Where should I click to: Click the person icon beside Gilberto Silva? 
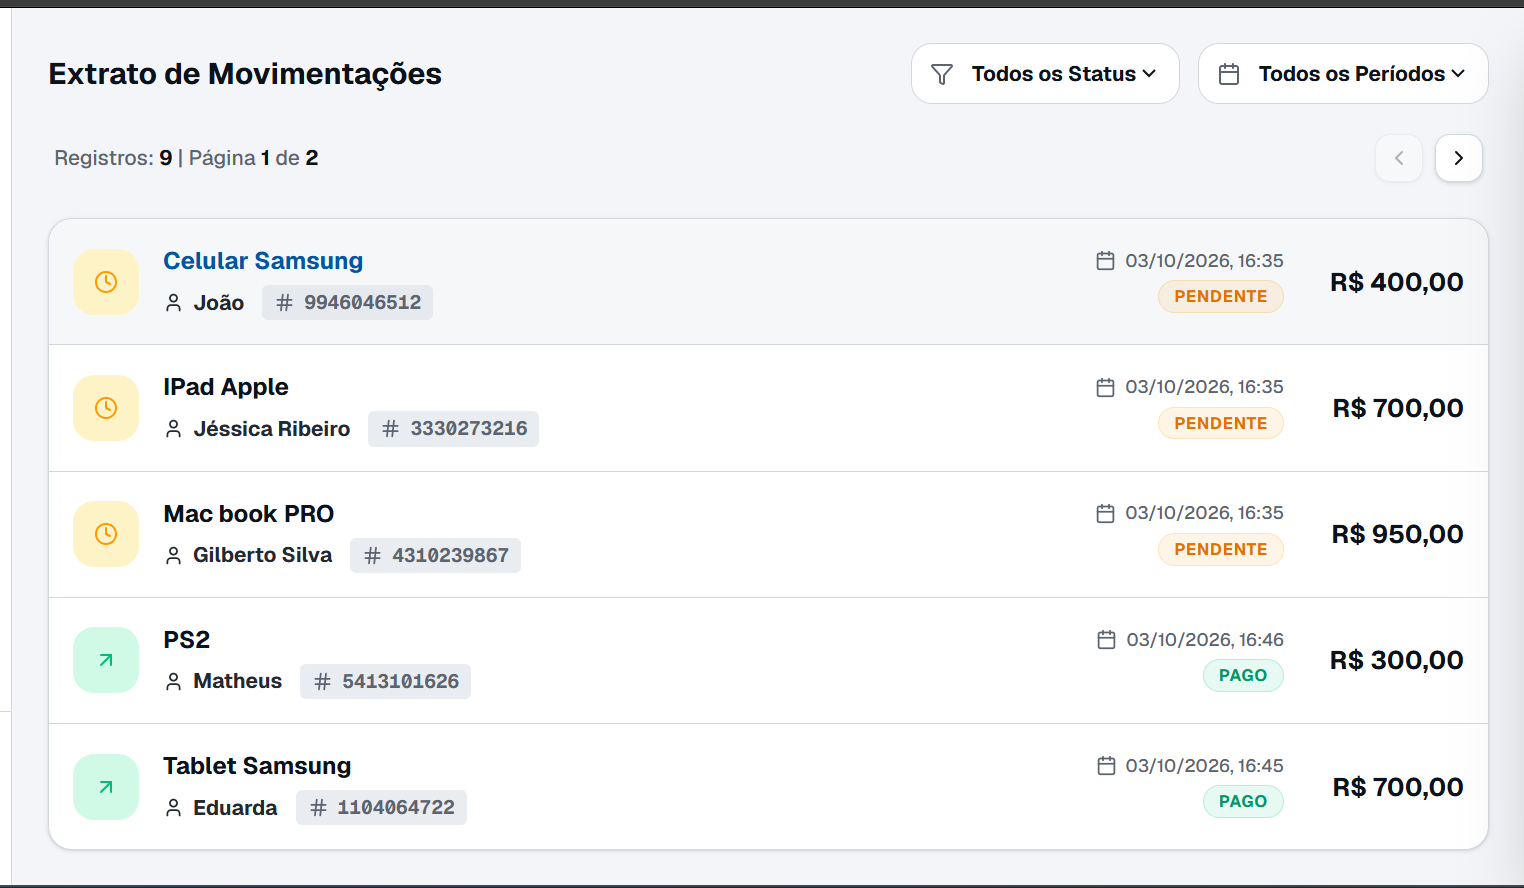pyautogui.click(x=174, y=555)
